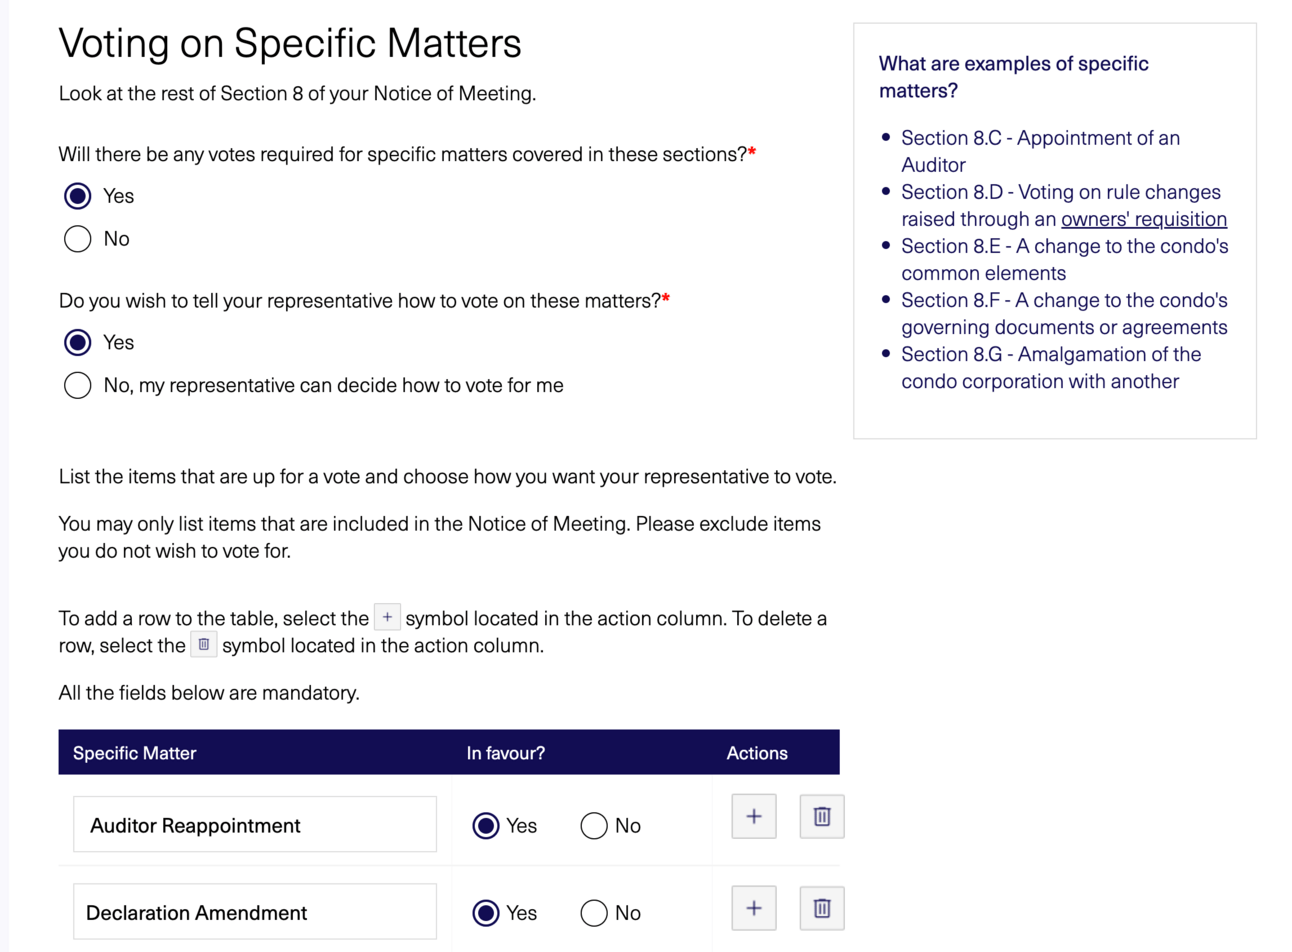Select Yes for votes required on specific matters
Screen dimensions: 1292x952
[x=78, y=196]
